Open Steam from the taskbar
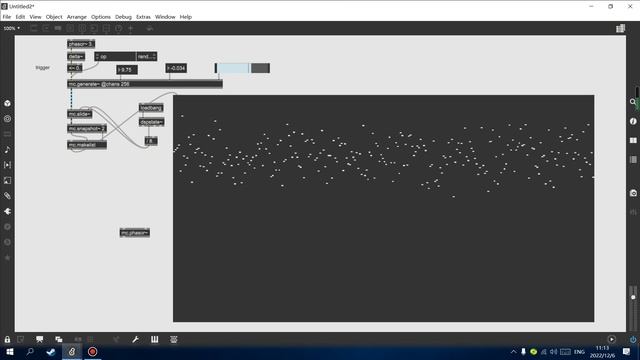 [51, 351]
